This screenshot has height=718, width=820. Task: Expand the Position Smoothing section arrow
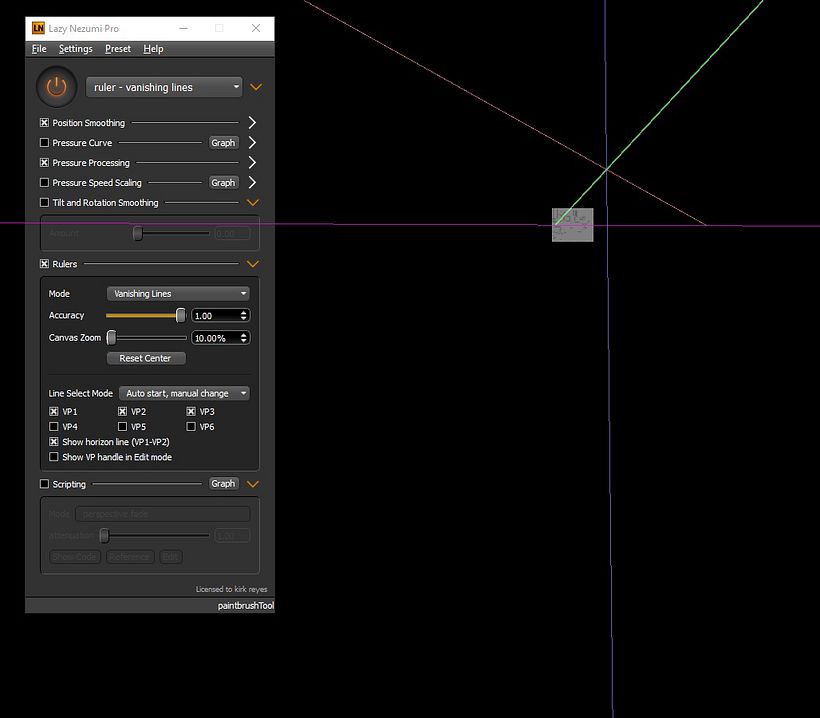tap(252, 122)
